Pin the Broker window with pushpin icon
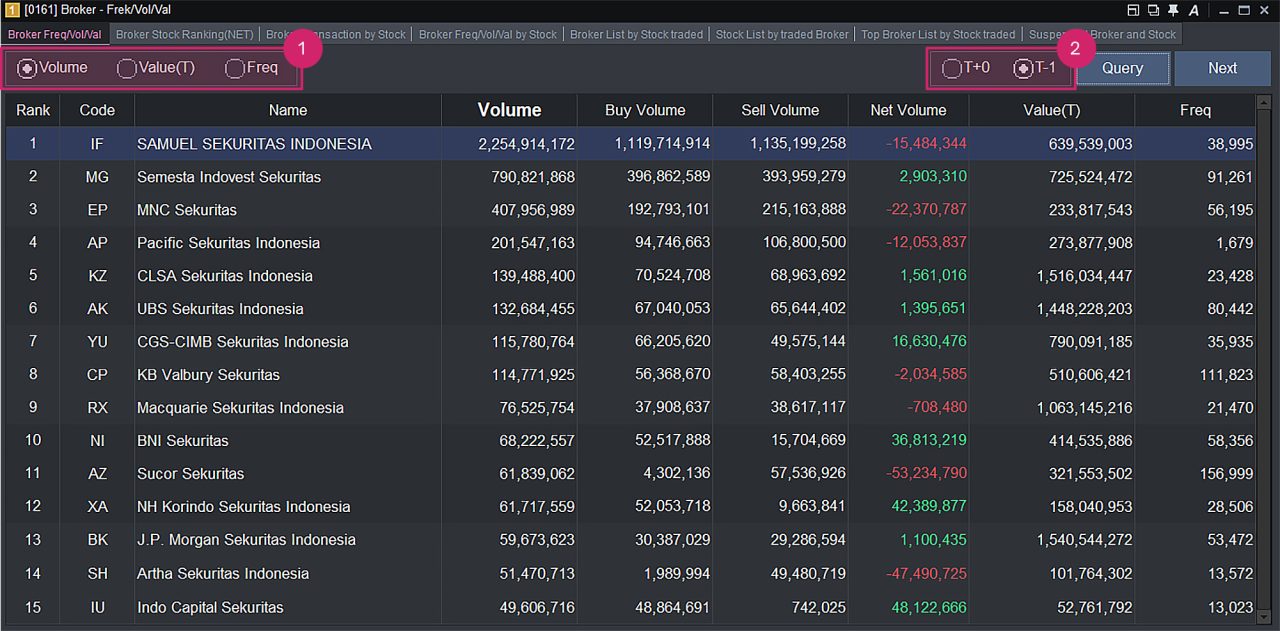The image size is (1280, 631). [1173, 10]
